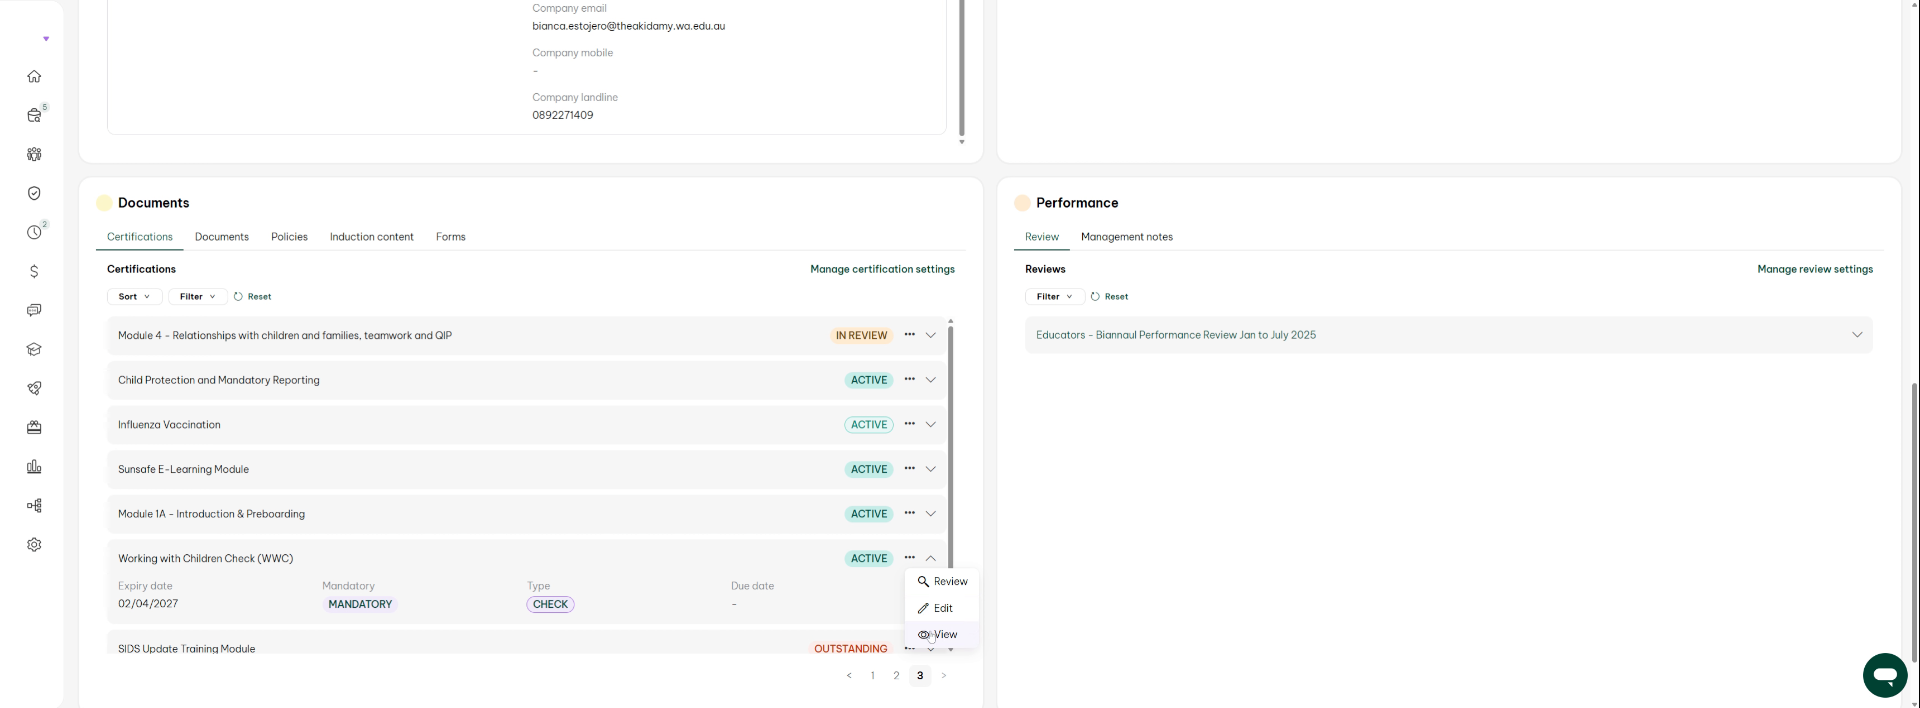Select Edit from the context menu
The width and height of the screenshot is (1920, 708).
(x=942, y=608)
